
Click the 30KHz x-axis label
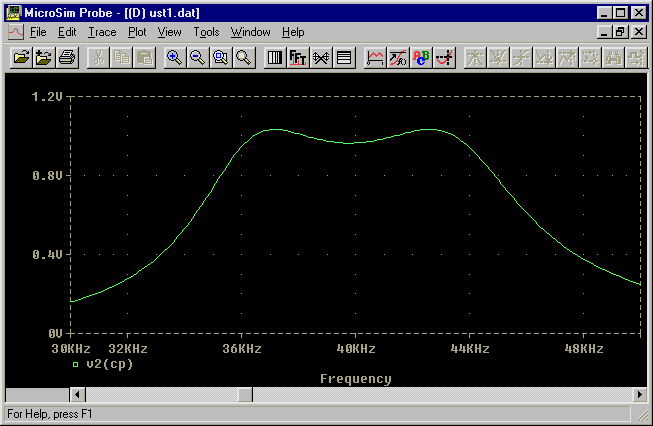point(71,349)
